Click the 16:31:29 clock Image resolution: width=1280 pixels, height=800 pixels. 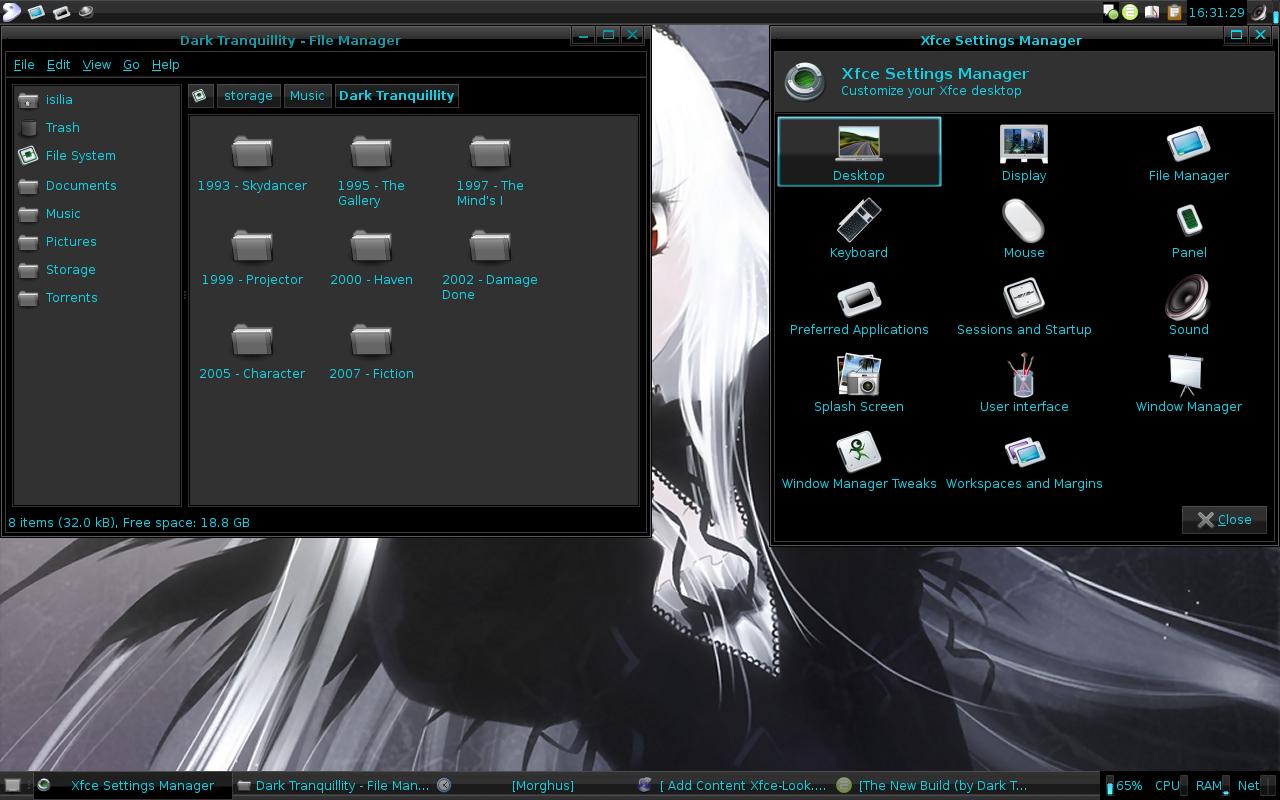coord(1216,12)
